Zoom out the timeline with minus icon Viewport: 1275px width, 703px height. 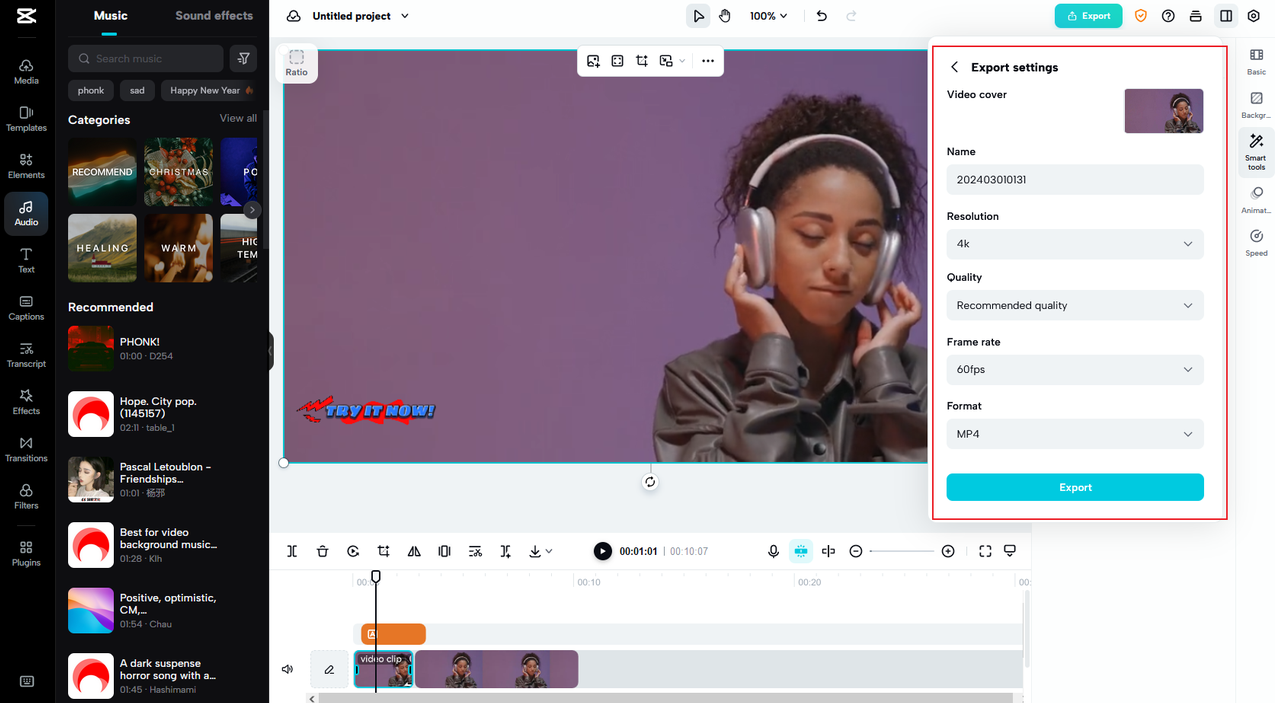856,551
